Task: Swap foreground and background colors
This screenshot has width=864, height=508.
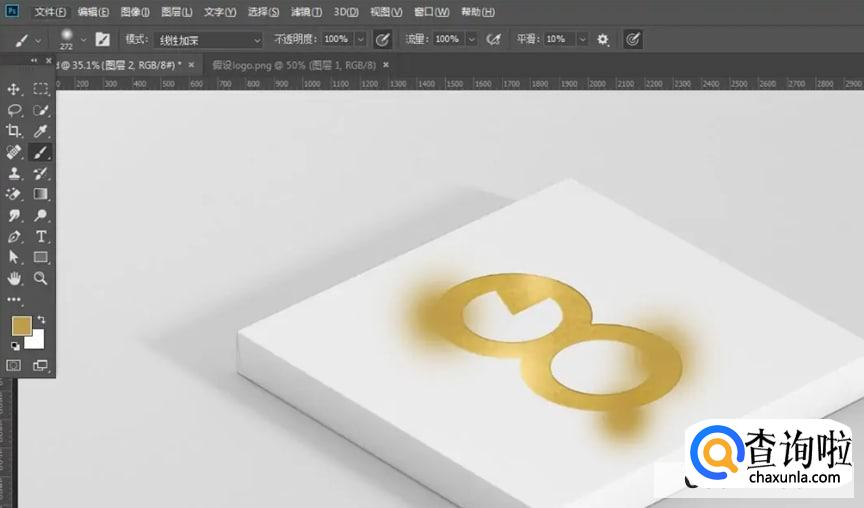Action: [x=41, y=319]
